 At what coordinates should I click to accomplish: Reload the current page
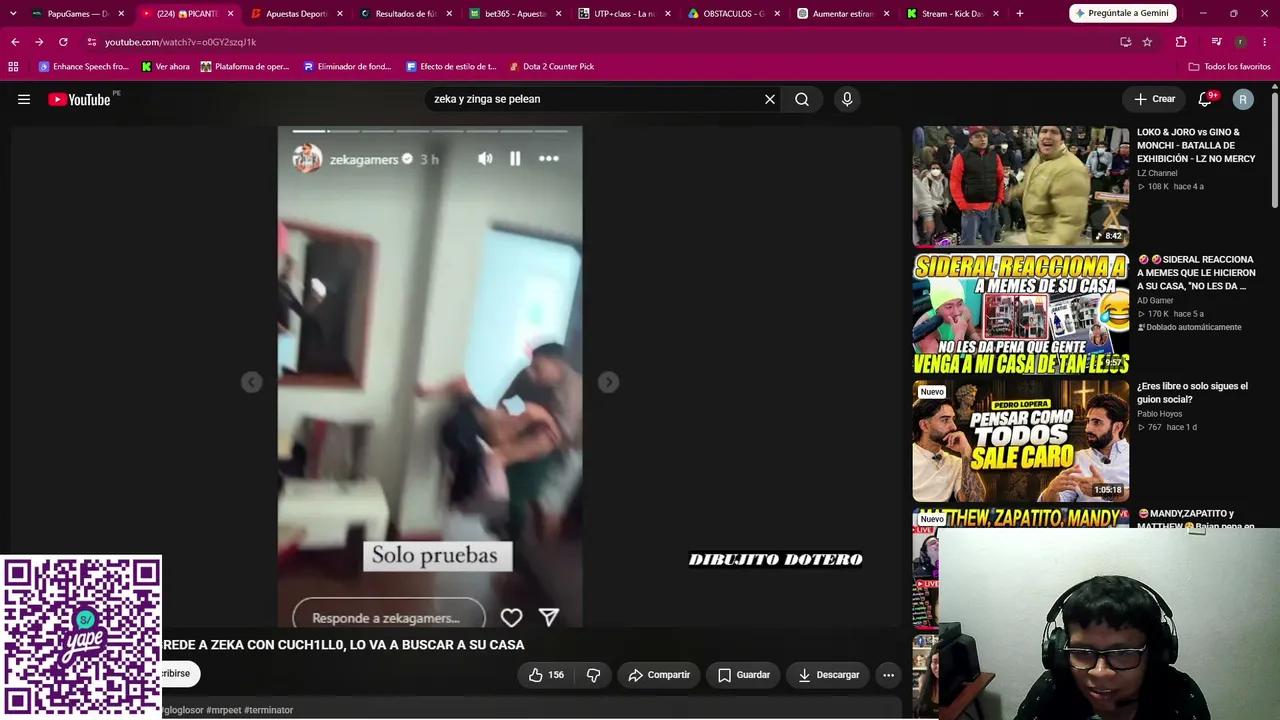click(63, 42)
